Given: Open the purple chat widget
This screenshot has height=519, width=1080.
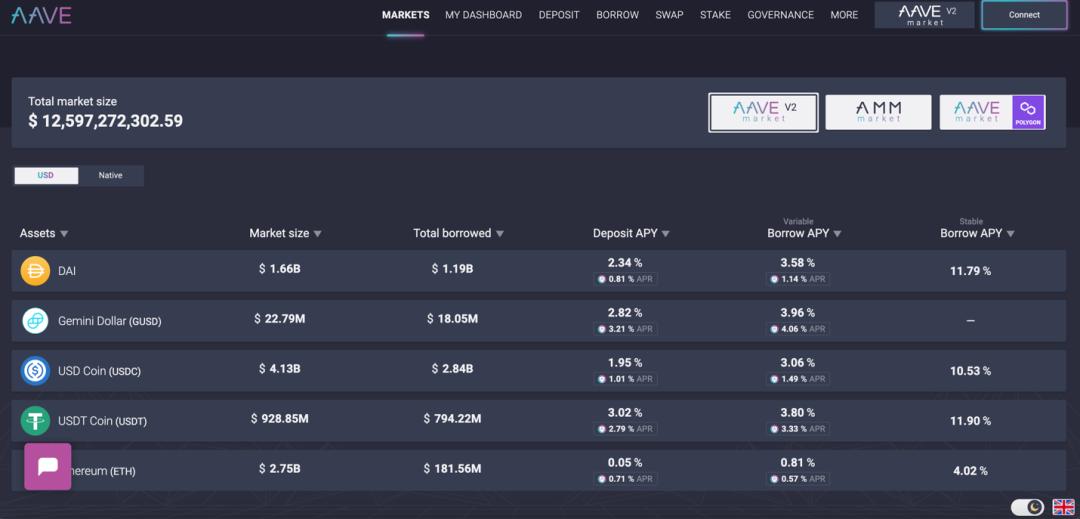Looking at the screenshot, I should [x=48, y=467].
